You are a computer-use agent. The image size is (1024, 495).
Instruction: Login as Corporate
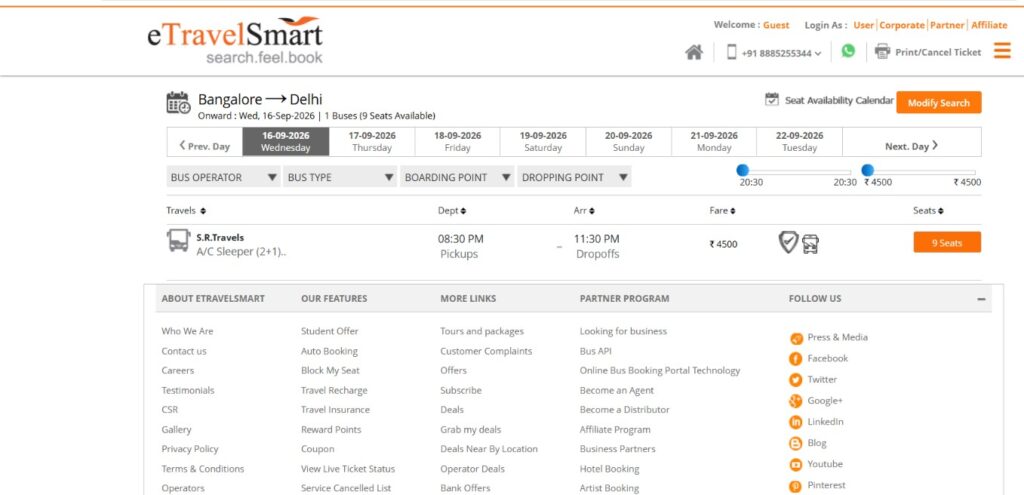[x=902, y=25]
